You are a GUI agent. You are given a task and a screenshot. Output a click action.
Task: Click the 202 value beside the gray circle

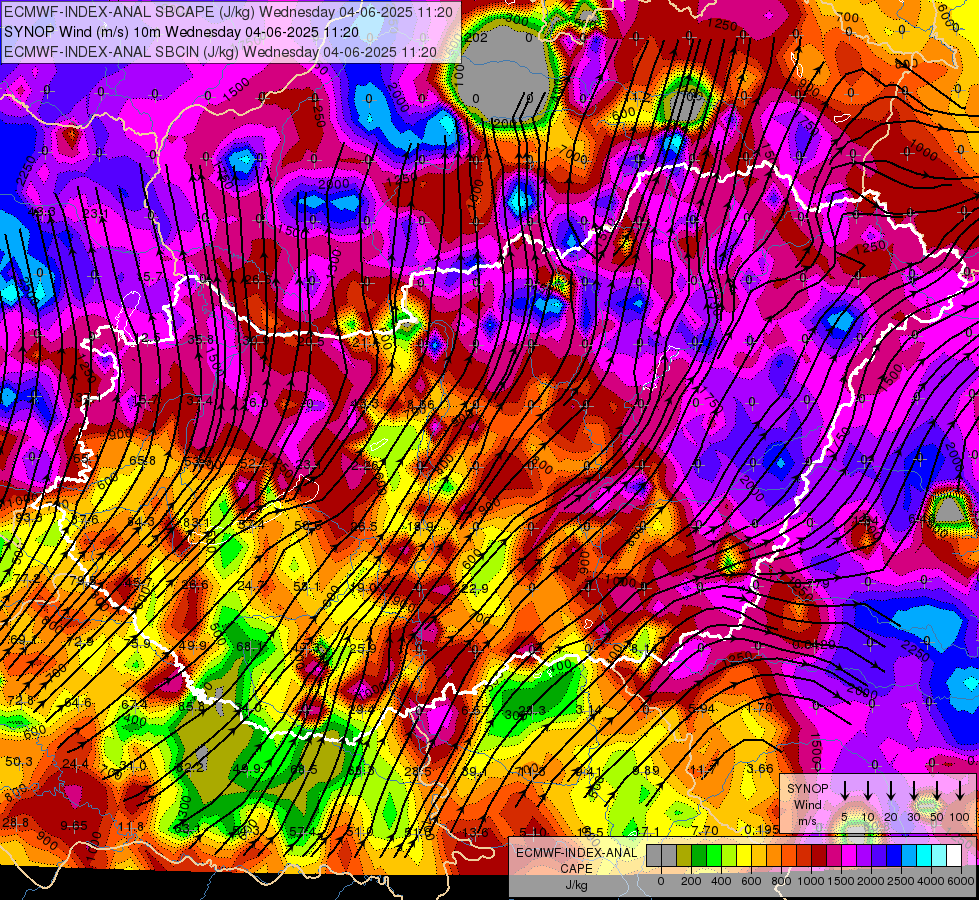476,37
